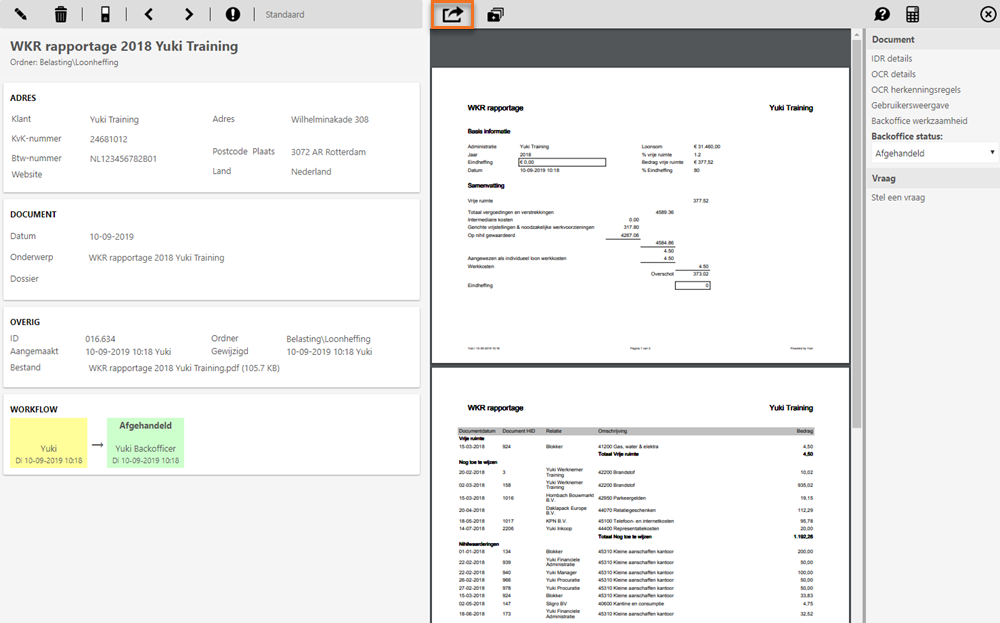Open the calculator icon
The width and height of the screenshot is (1000, 623).
click(x=913, y=14)
